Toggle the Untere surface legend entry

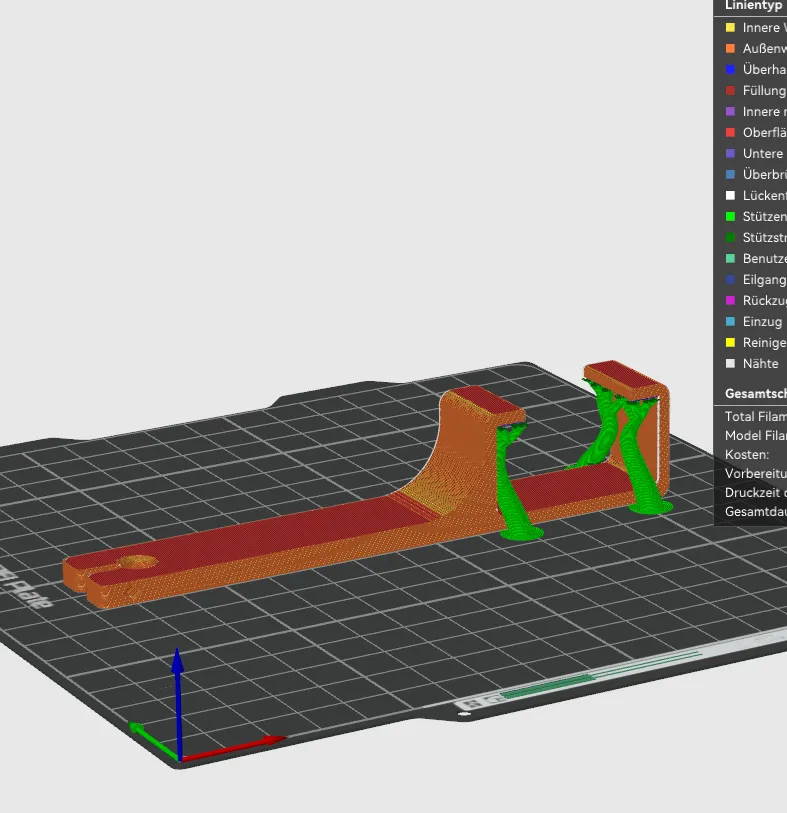tap(762, 154)
